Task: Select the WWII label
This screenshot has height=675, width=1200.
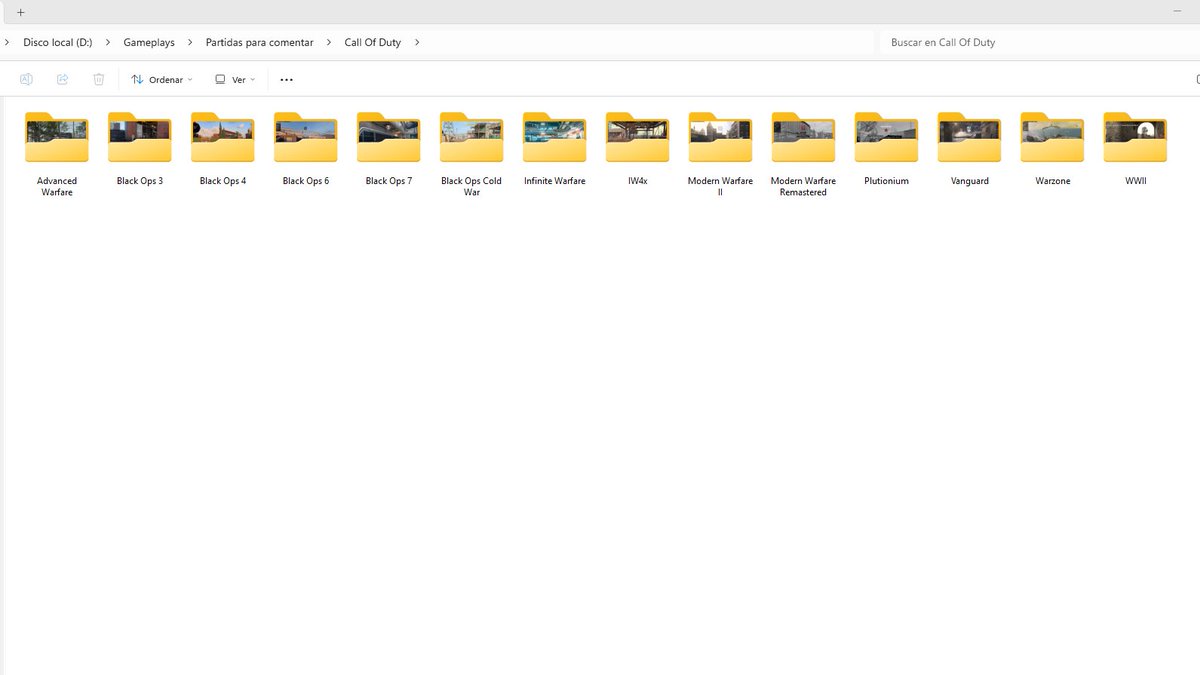Action: [x=1136, y=181]
